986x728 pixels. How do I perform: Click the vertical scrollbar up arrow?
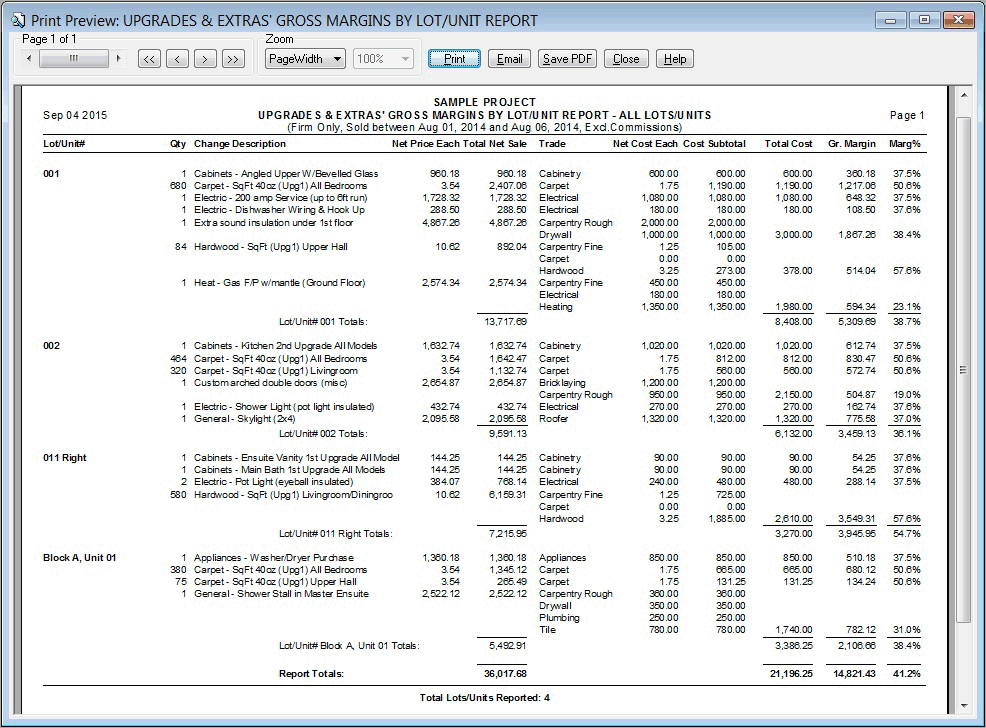click(x=963, y=95)
